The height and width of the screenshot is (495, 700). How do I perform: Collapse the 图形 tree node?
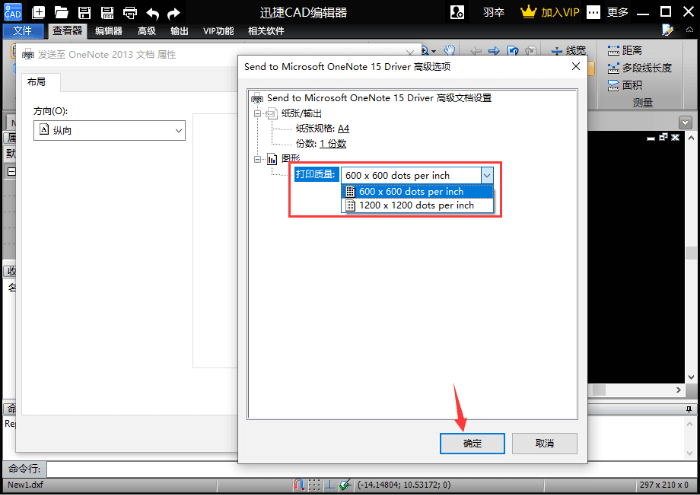click(x=258, y=159)
